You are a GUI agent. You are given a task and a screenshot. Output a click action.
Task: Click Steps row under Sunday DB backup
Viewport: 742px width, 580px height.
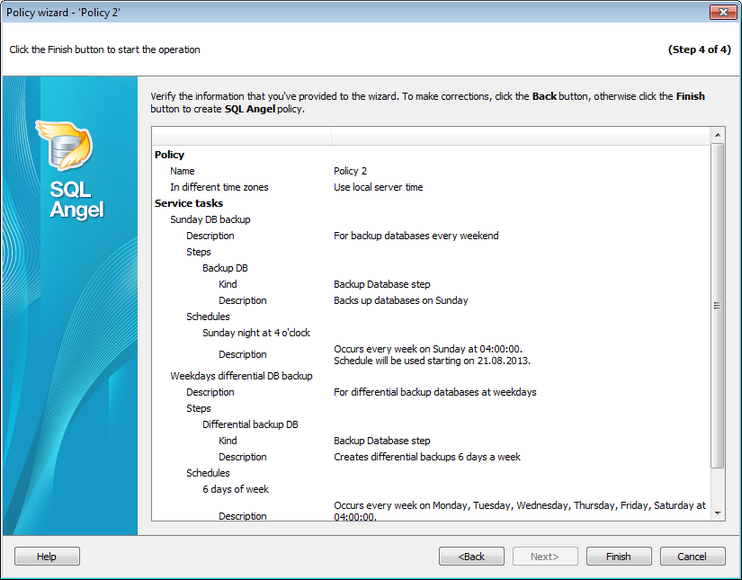click(x=431, y=252)
